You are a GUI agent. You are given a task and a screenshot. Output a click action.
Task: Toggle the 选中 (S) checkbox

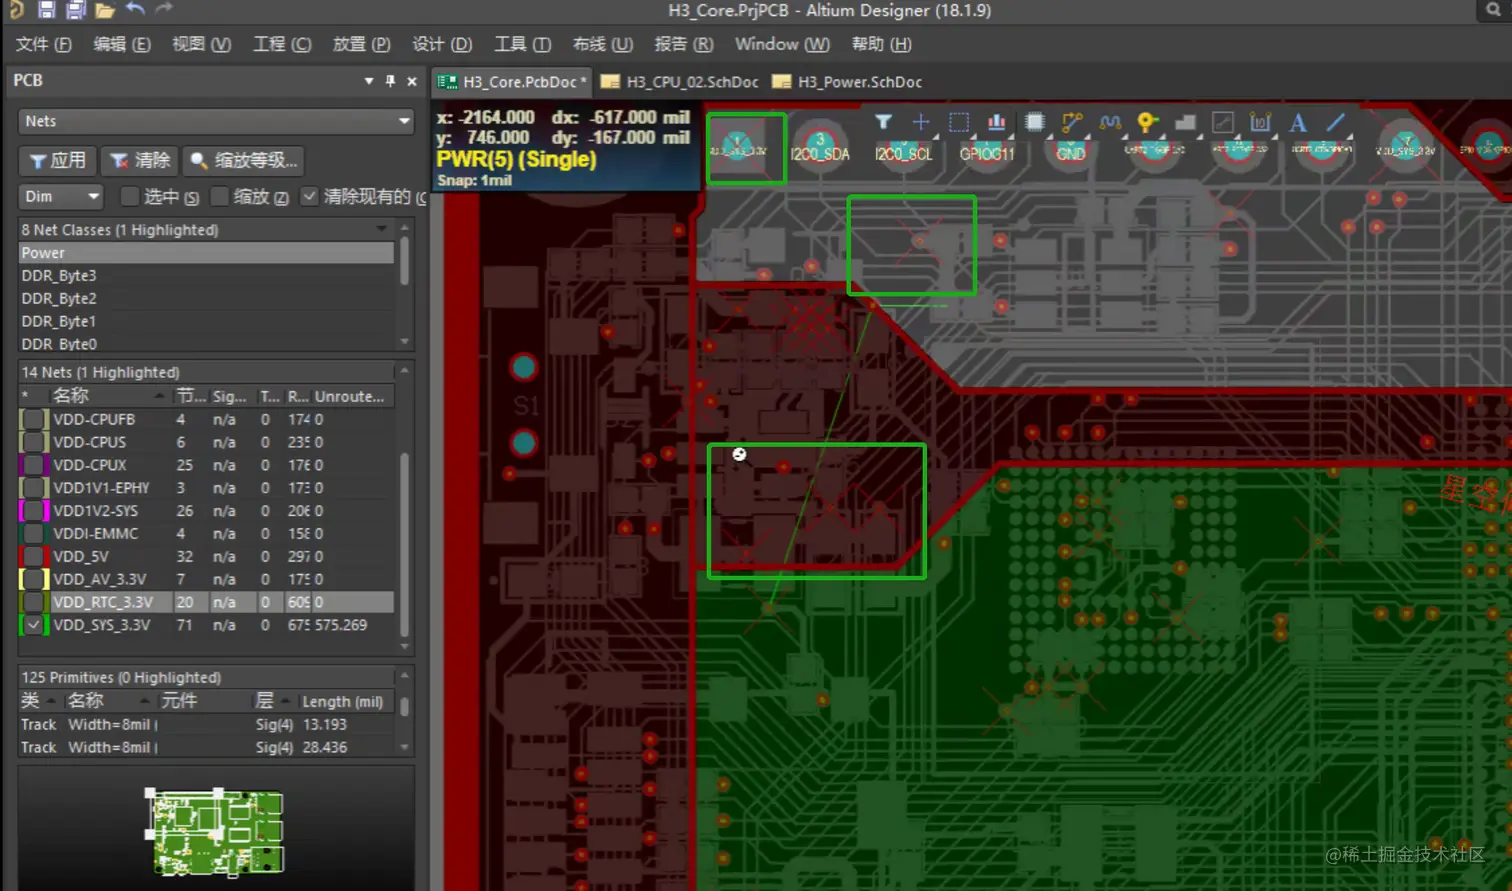tap(129, 196)
